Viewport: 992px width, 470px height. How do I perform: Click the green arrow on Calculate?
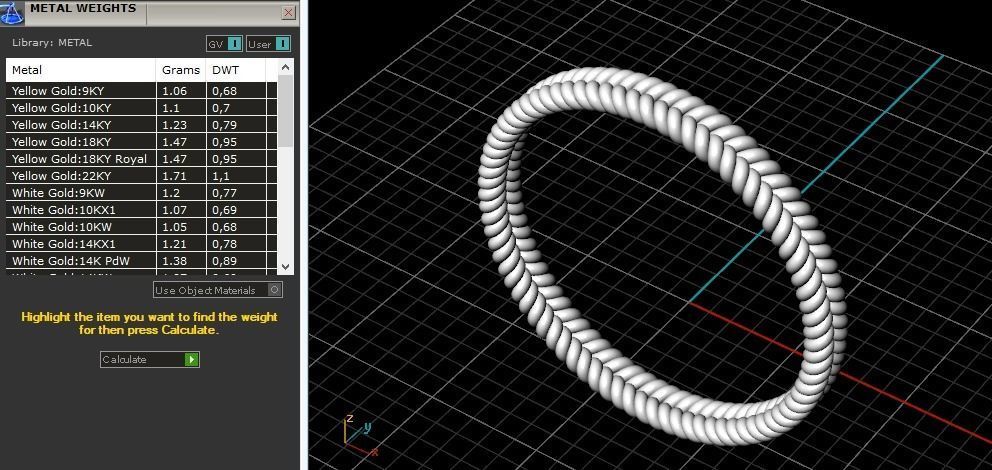(x=192, y=359)
